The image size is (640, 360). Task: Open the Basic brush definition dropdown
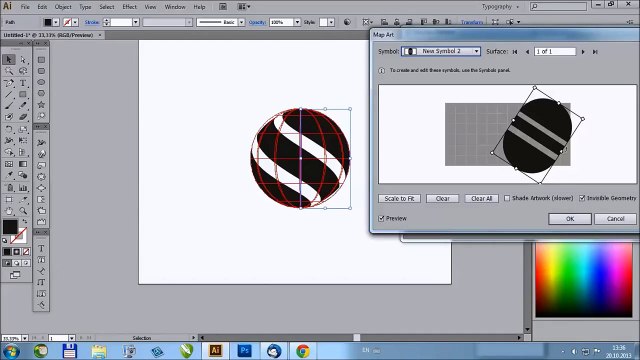point(242,22)
